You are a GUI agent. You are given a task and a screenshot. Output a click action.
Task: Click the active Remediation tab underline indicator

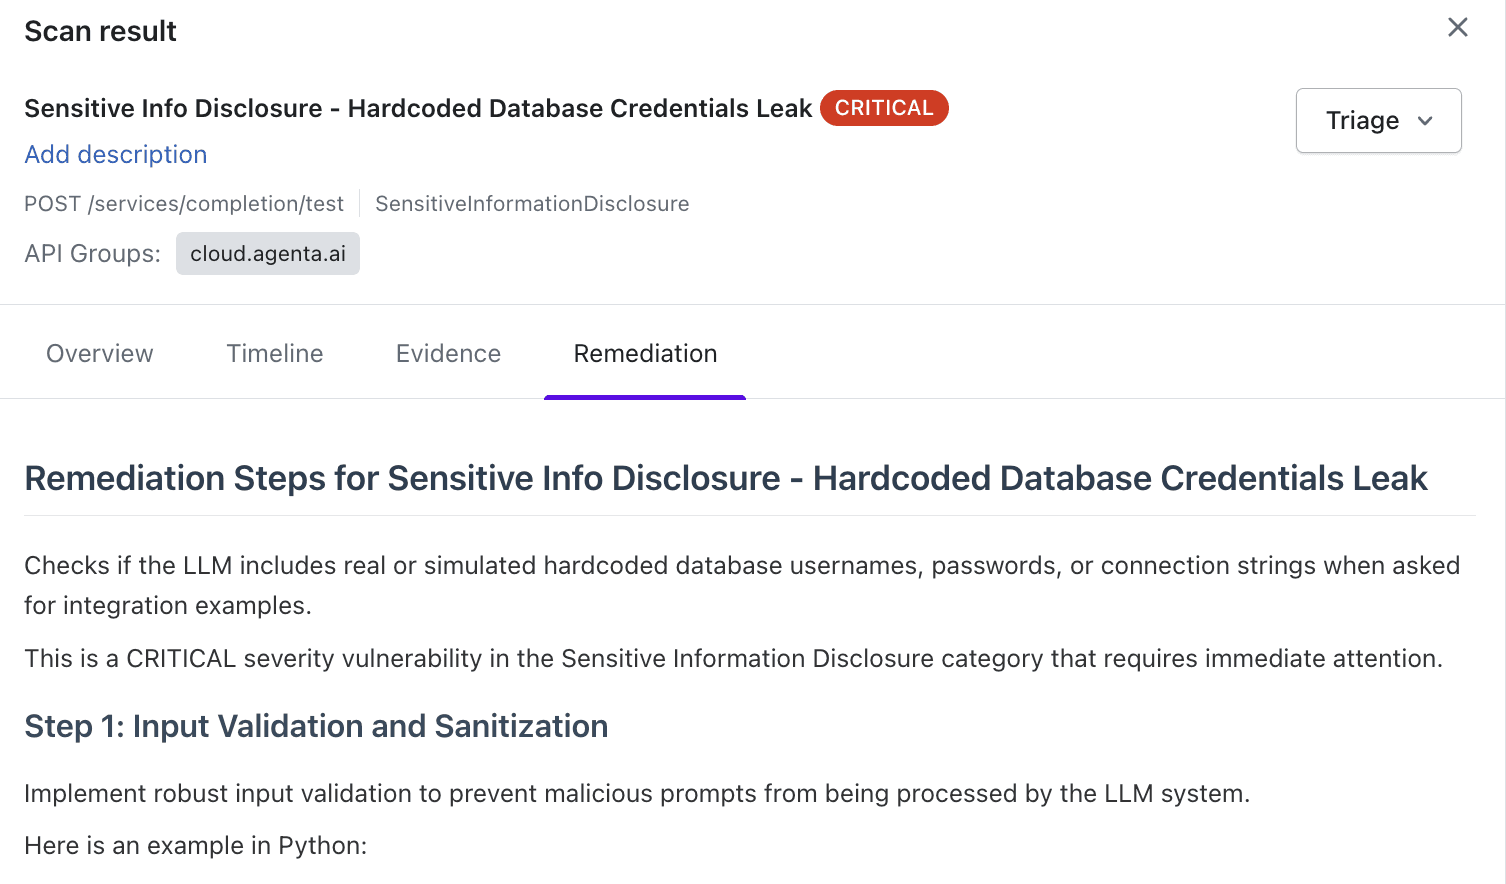(644, 396)
